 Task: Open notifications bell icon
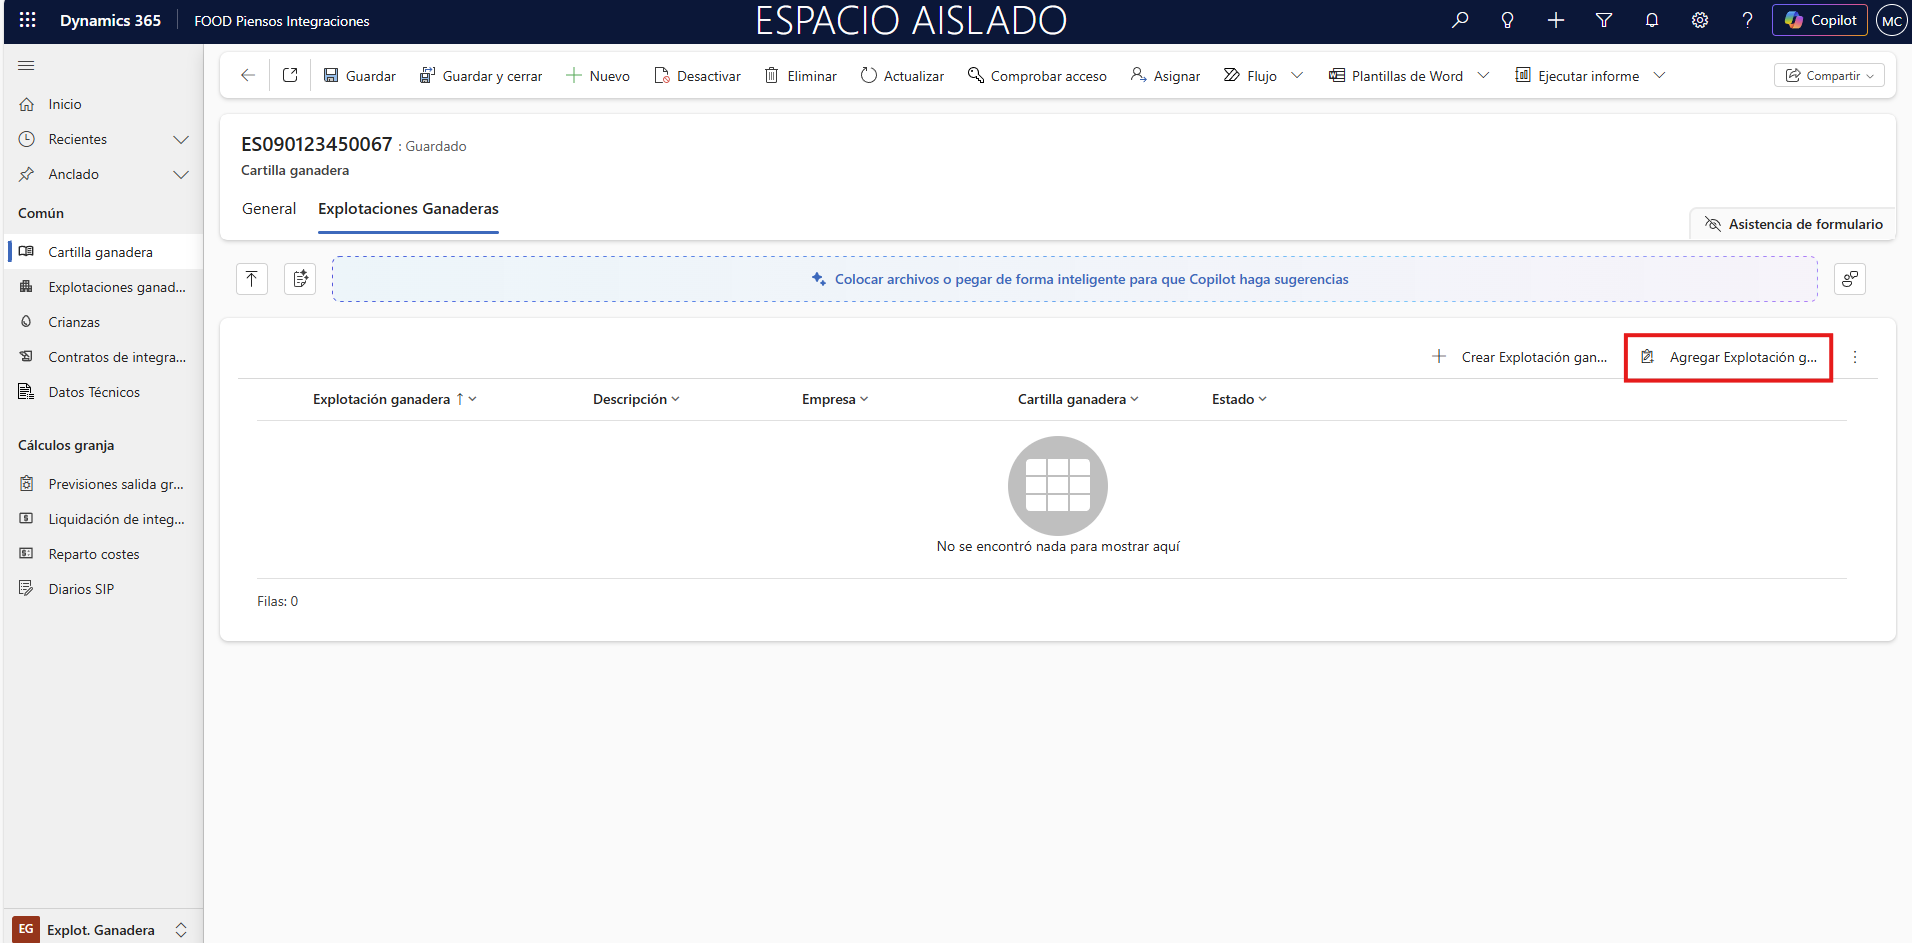tap(1651, 20)
